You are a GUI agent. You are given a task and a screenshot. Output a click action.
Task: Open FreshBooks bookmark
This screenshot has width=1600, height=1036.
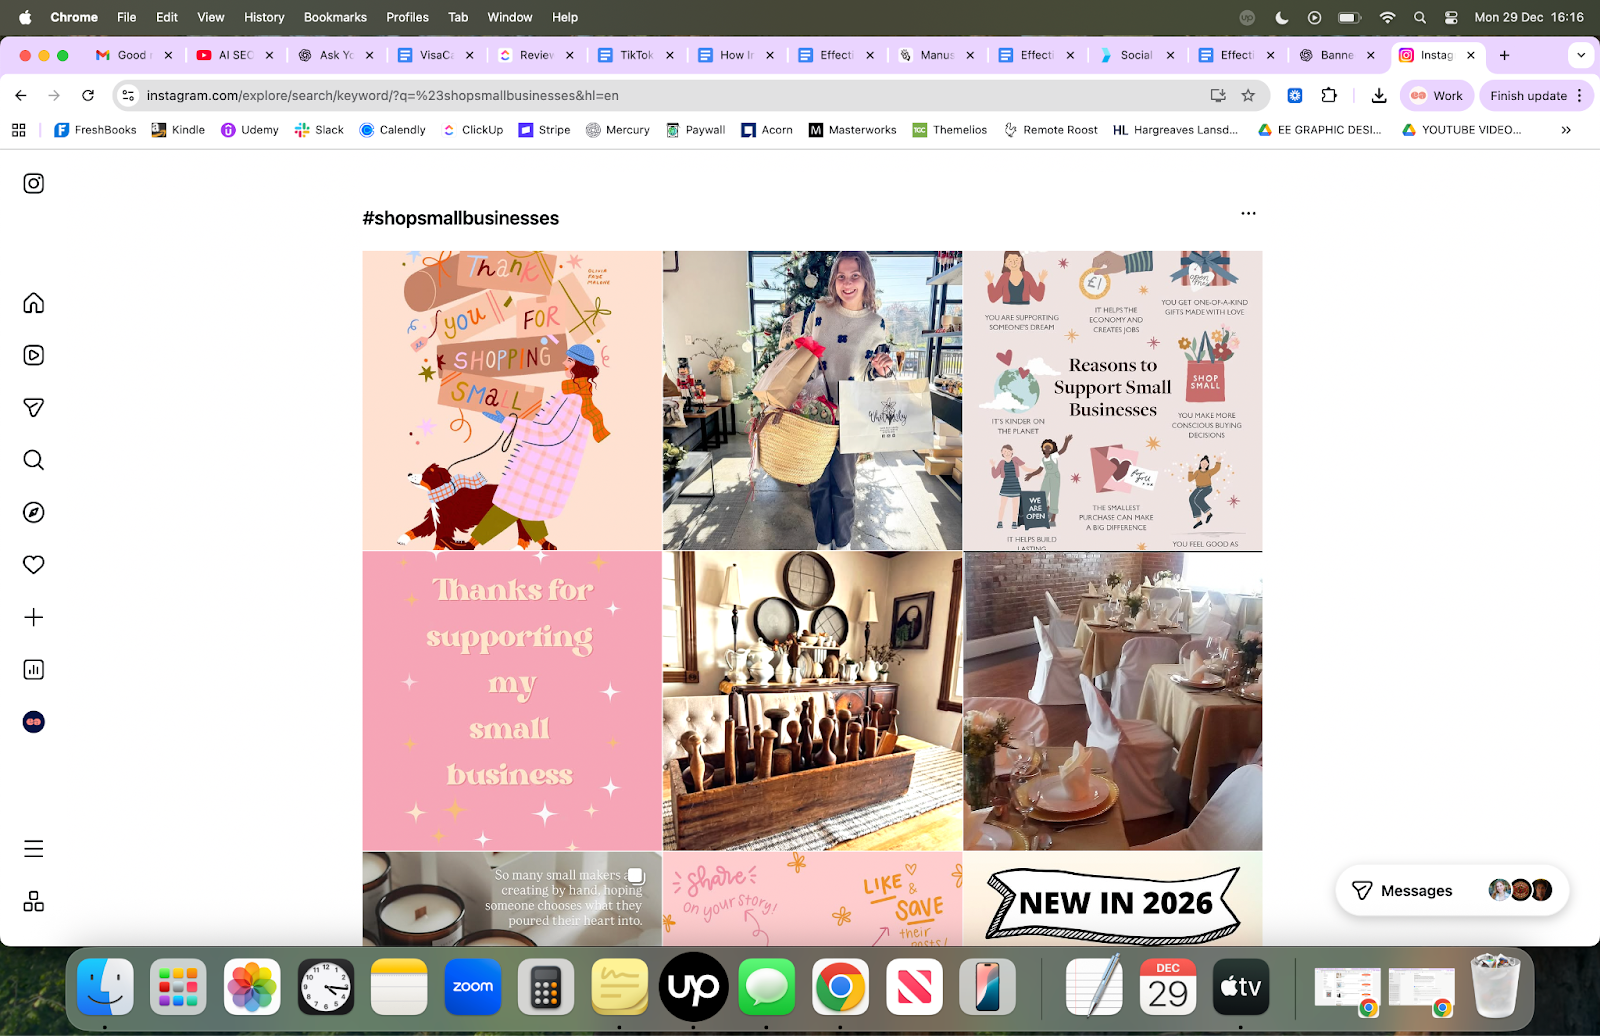(95, 130)
